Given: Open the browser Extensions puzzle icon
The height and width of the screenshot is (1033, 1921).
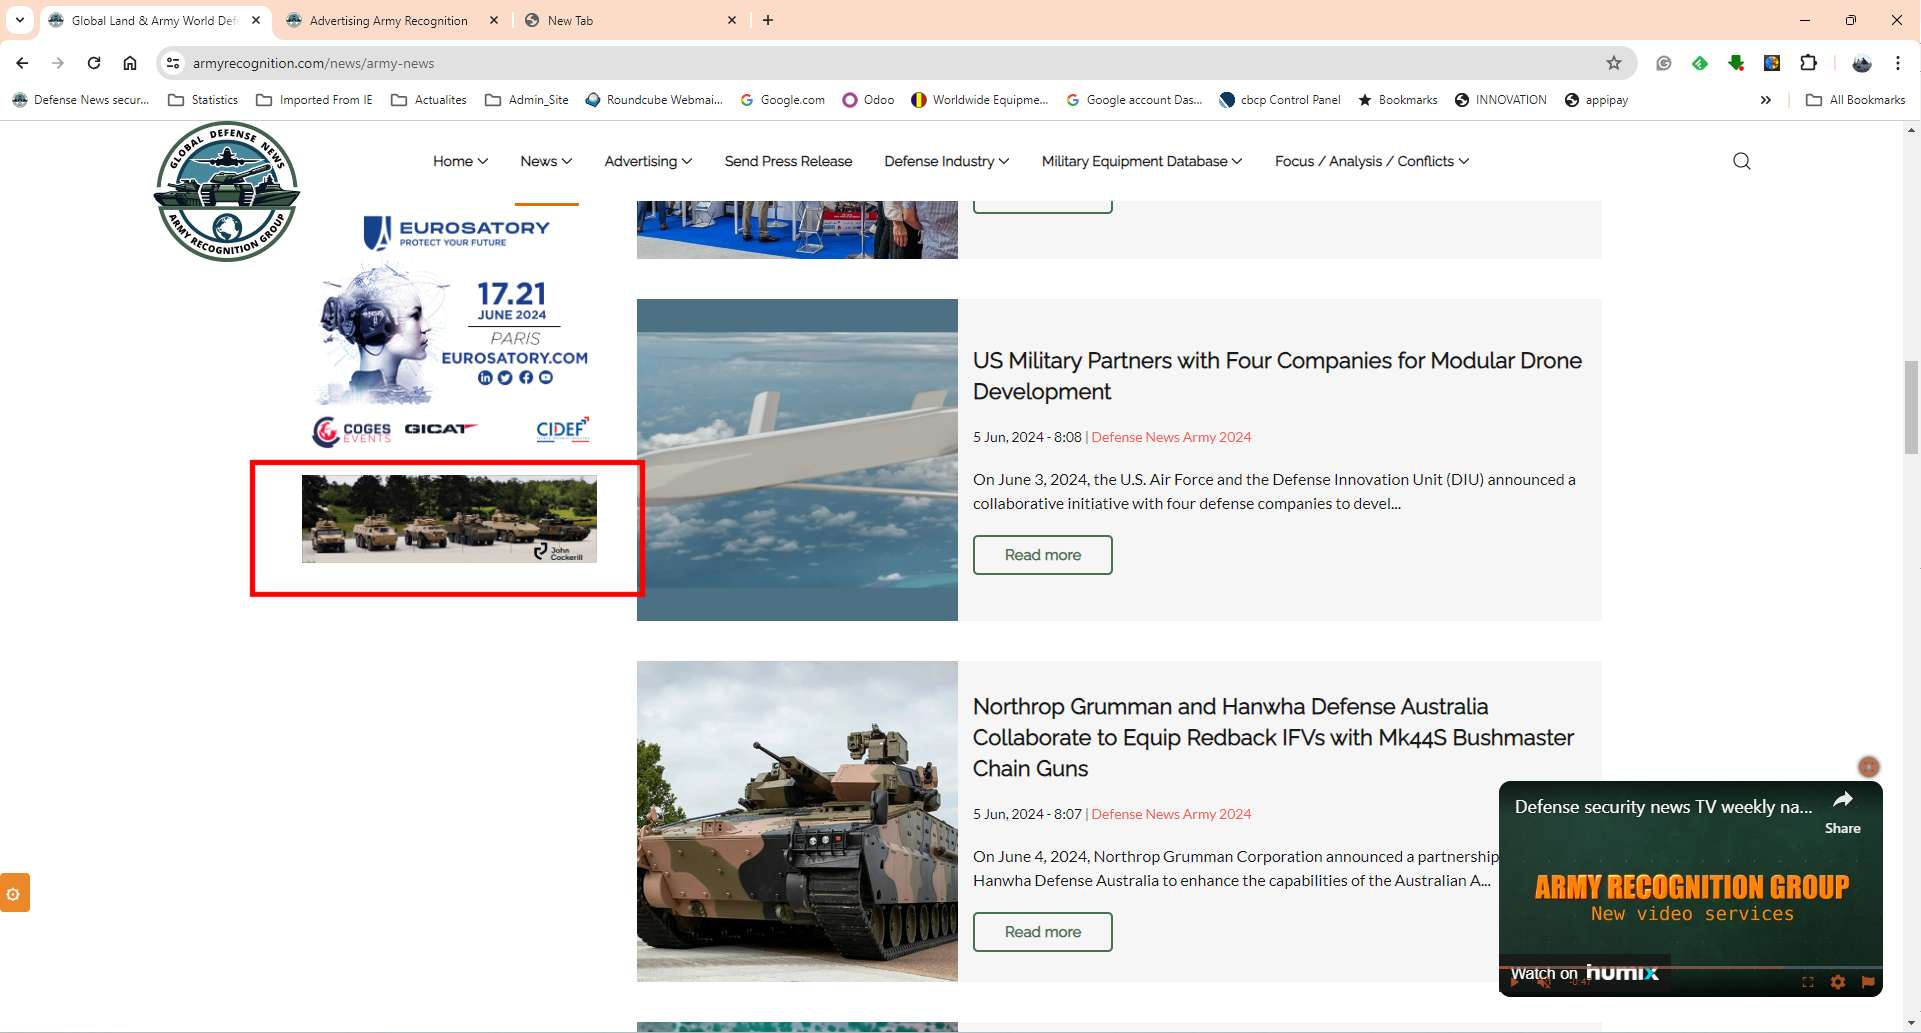Looking at the screenshot, I should (1808, 63).
